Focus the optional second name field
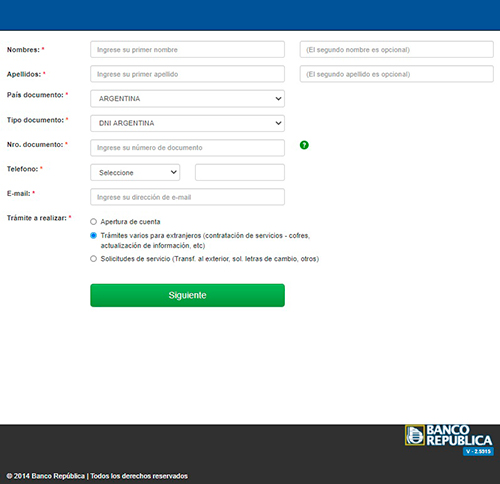Image resolution: width=500 pixels, height=484 pixels. click(x=397, y=50)
